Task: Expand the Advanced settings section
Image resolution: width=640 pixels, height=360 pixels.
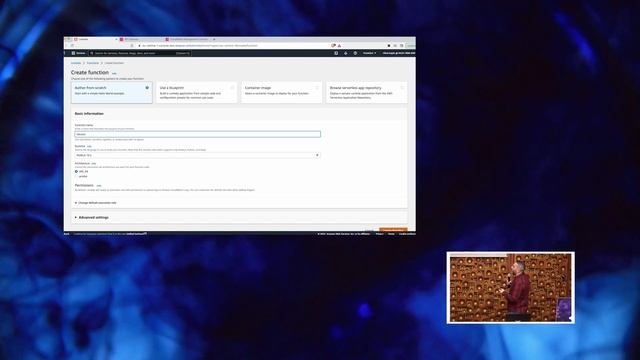Action: click(x=91, y=218)
